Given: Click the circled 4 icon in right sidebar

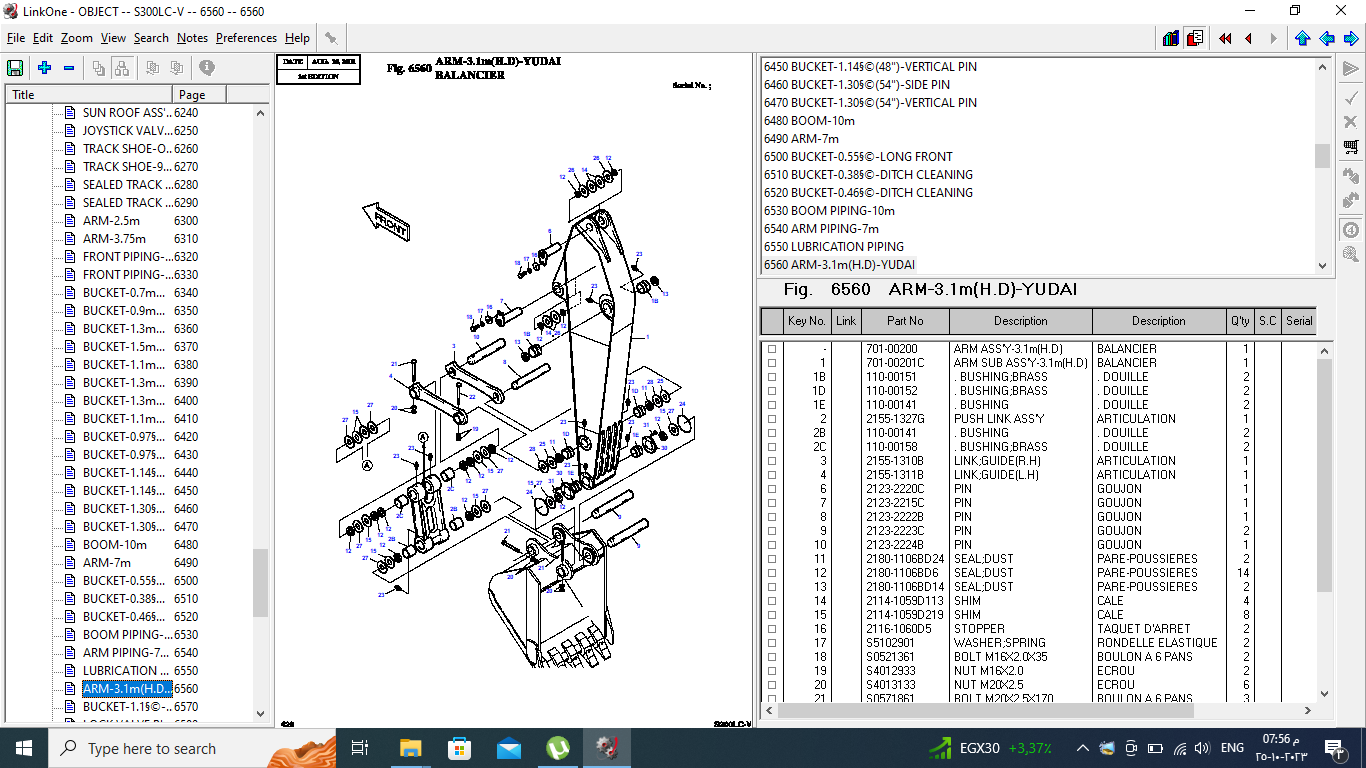Looking at the screenshot, I should pos(1351,229).
